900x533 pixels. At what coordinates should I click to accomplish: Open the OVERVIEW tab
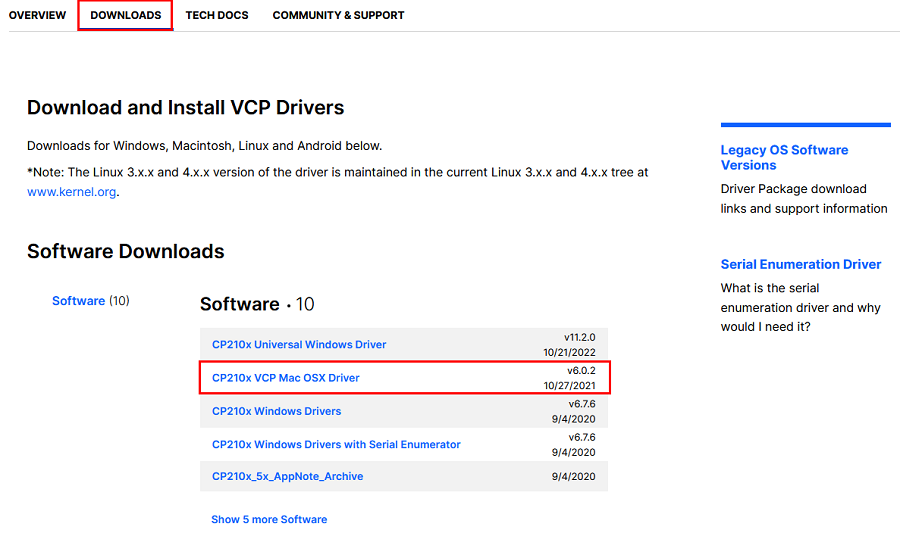click(37, 15)
